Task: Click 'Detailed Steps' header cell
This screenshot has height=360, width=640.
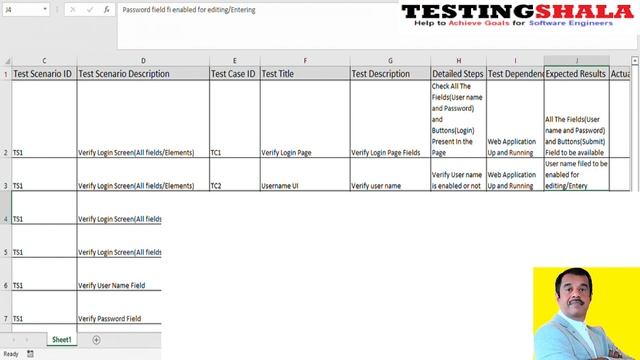Action: click(x=459, y=73)
